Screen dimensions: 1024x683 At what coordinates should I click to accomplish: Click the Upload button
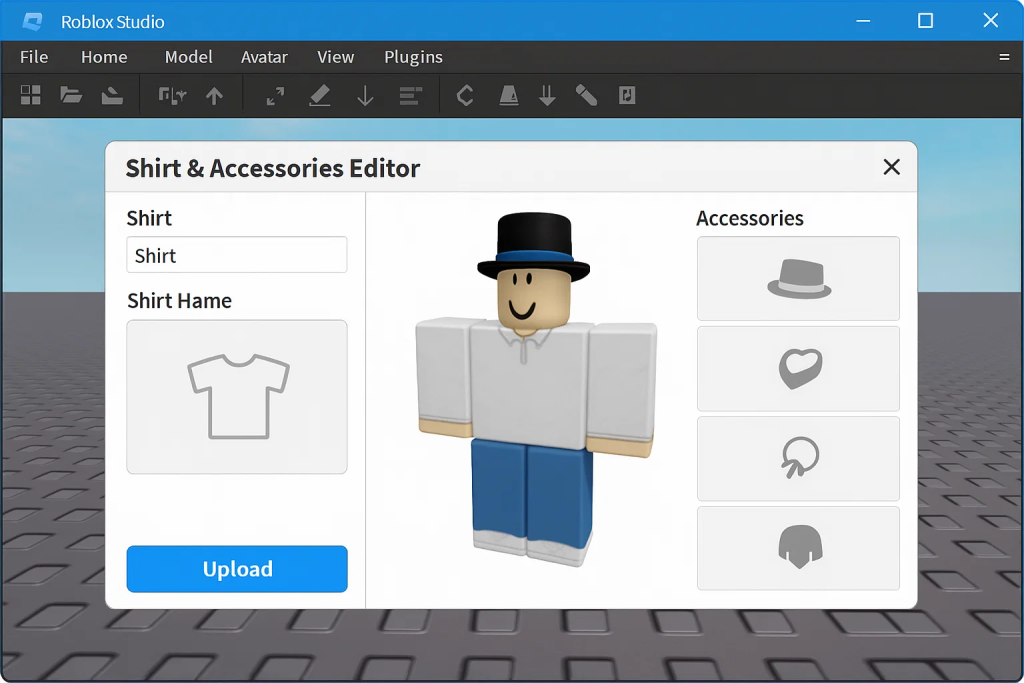(x=237, y=569)
